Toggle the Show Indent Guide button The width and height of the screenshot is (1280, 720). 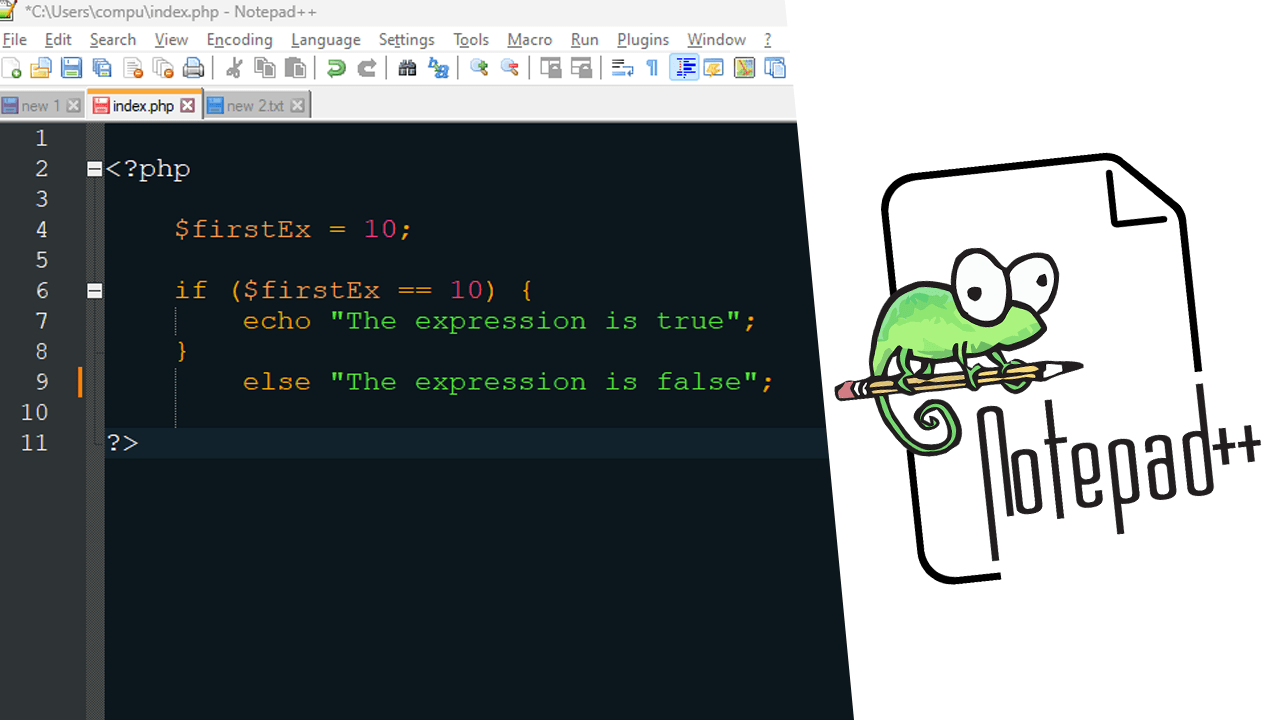click(684, 68)
